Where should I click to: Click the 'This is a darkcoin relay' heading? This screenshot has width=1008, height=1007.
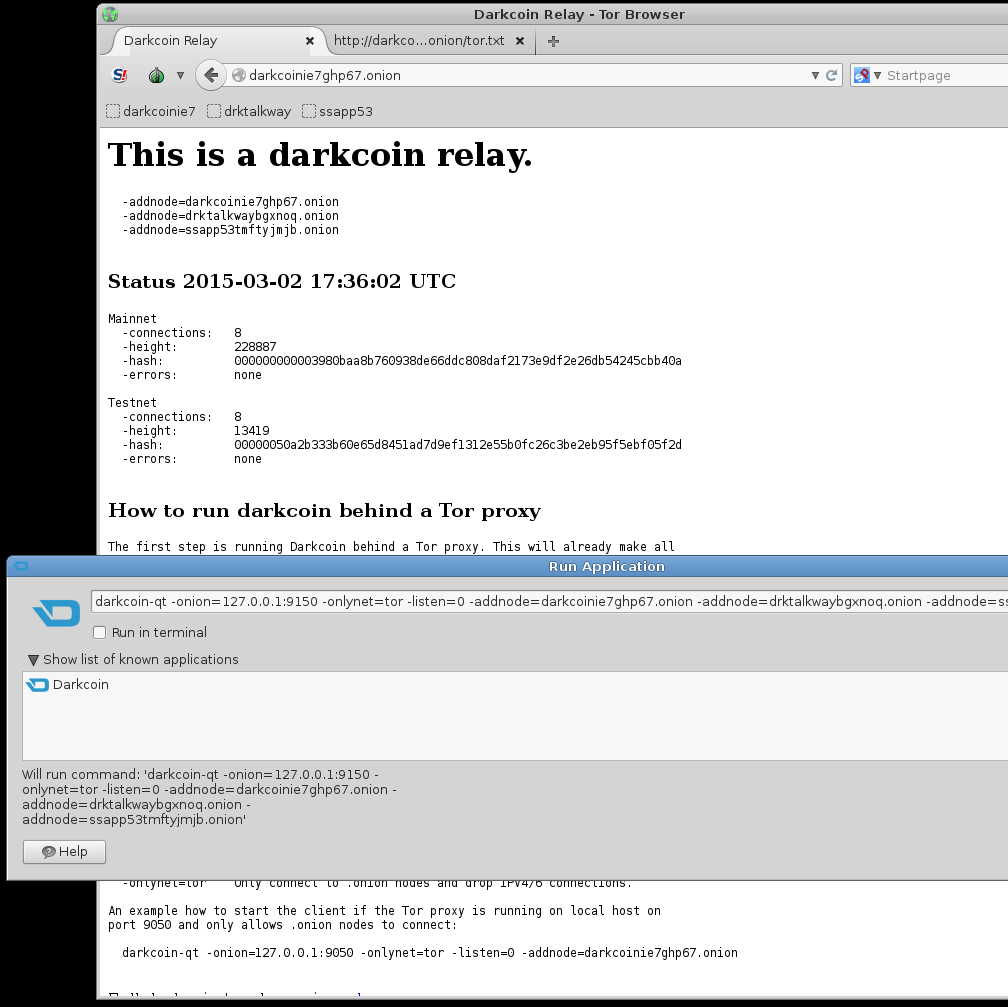point(320,155)
